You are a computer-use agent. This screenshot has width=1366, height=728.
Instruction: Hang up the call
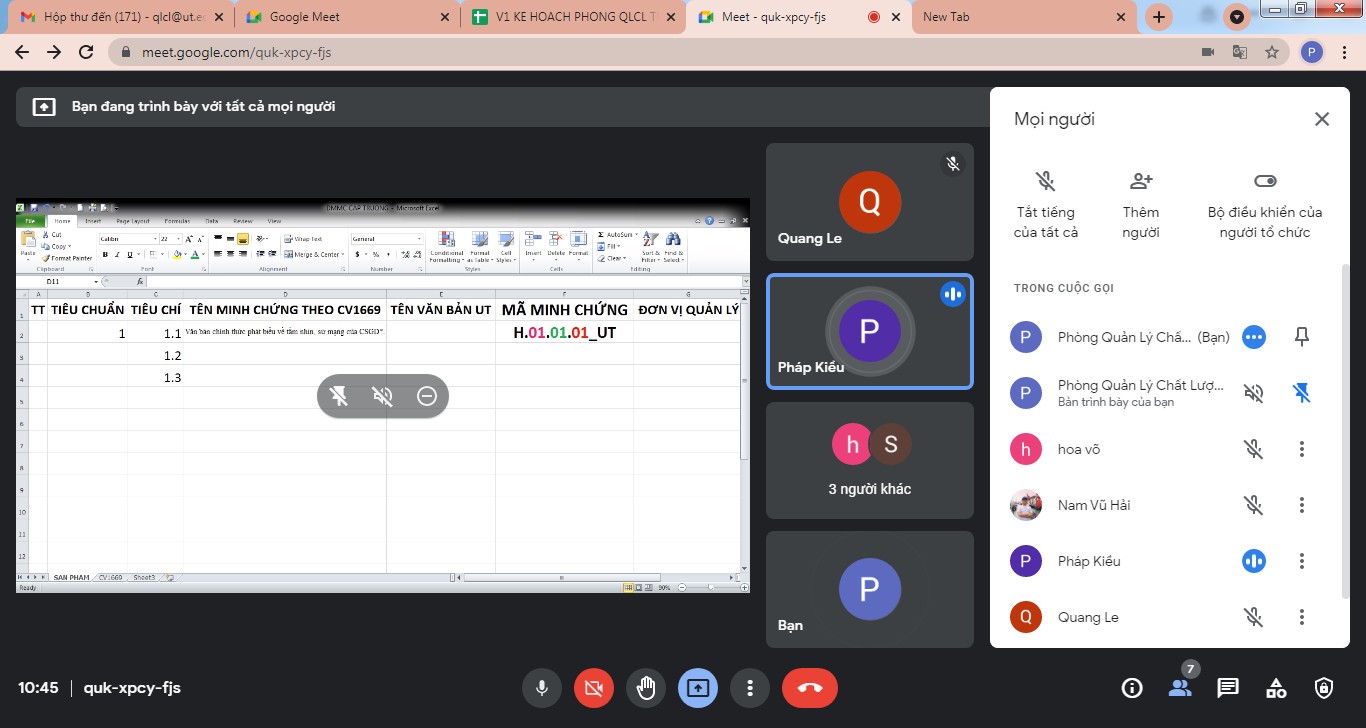pos(810,688)
